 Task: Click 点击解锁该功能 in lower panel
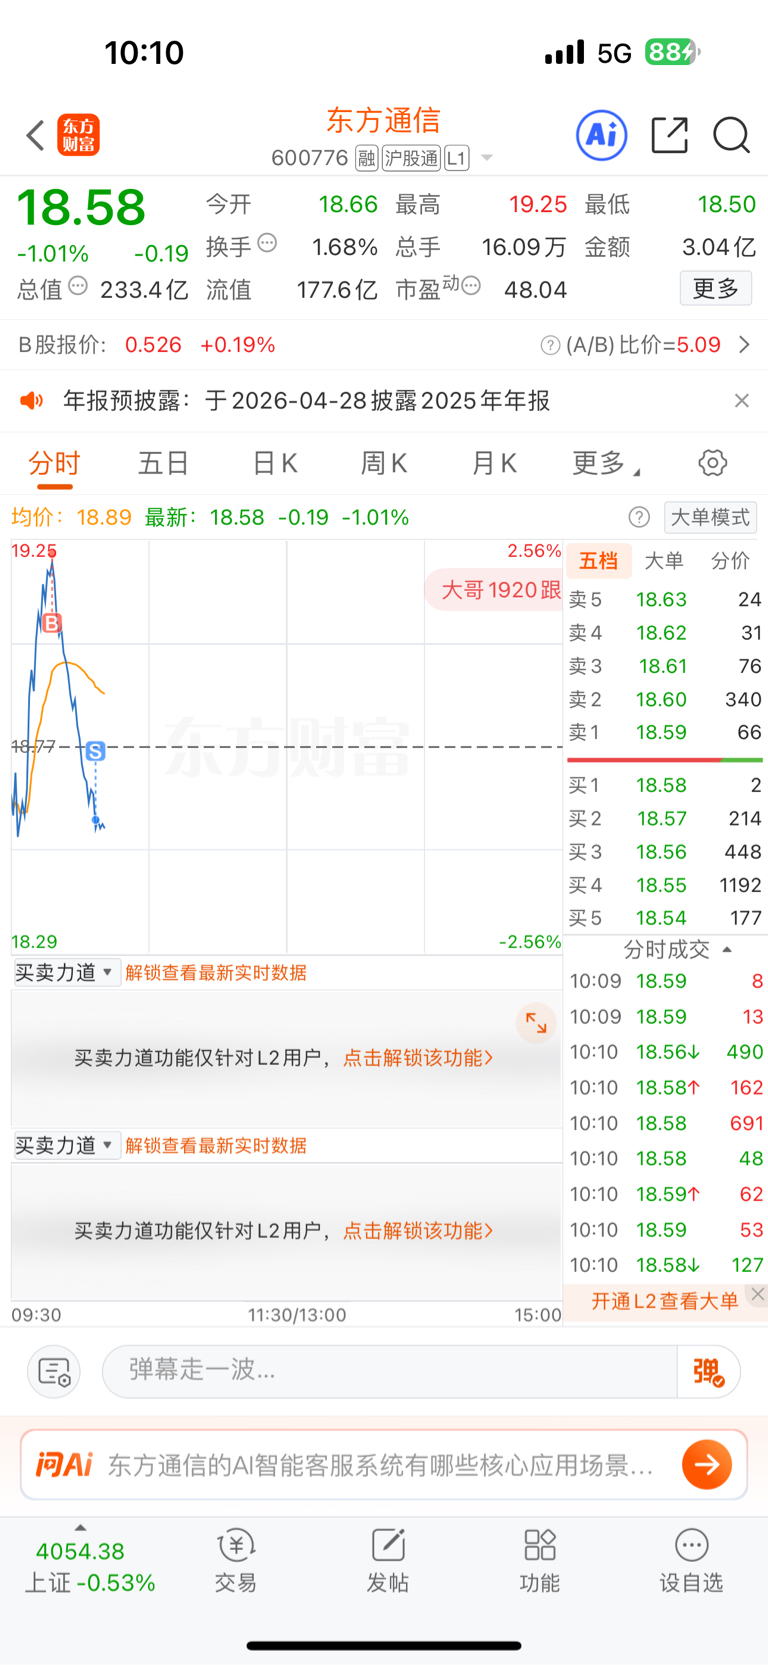[x=419, y=1231]
